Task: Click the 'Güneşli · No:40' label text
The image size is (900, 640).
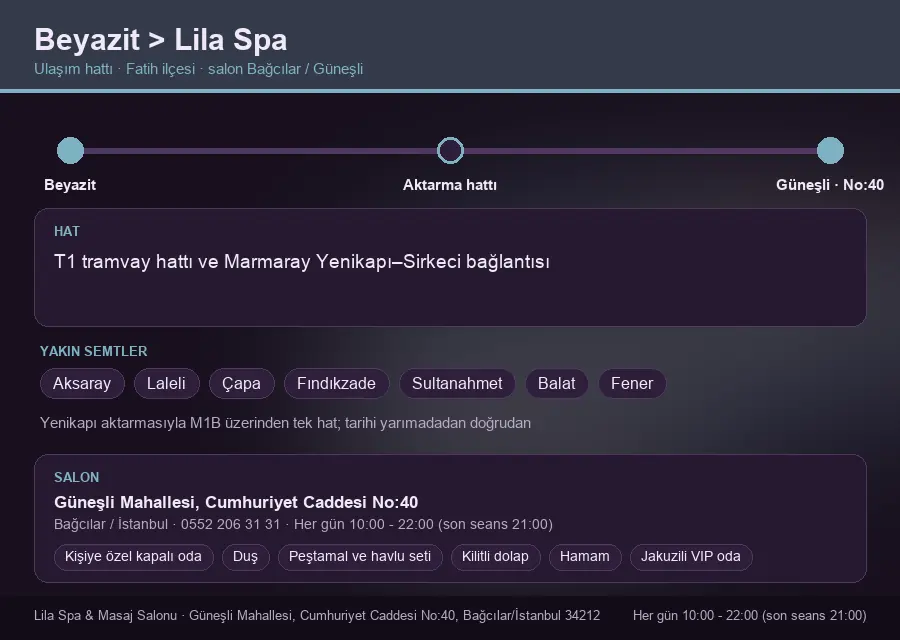Action: [x=830, y=185]
